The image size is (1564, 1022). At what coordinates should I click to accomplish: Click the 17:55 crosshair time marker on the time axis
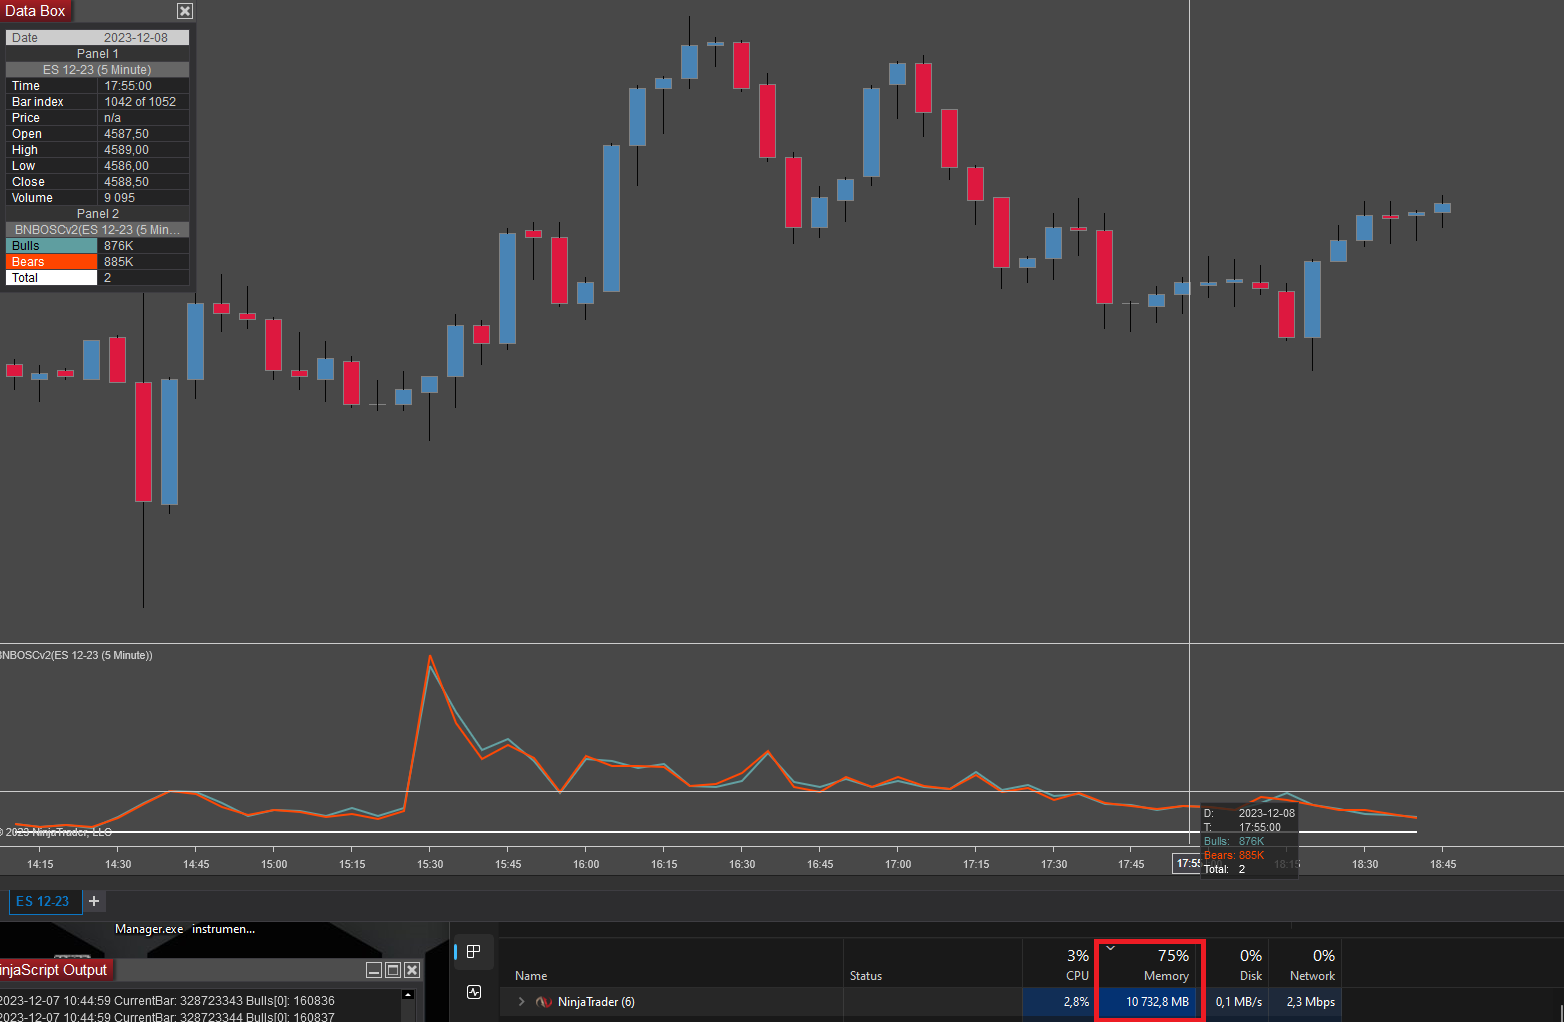(1188, 863)
